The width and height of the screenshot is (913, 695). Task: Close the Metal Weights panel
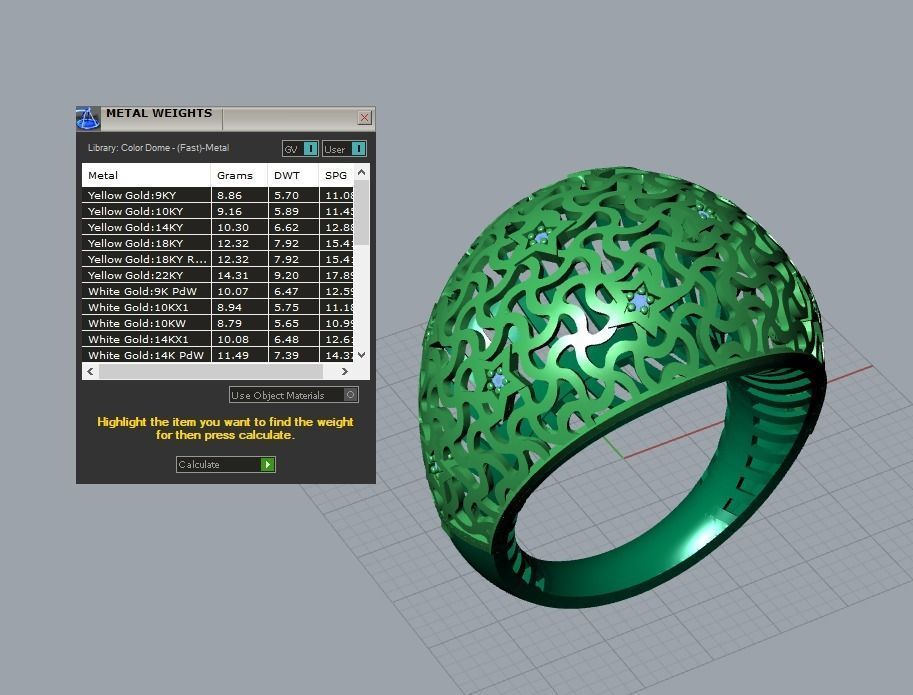click(x=365, y=118)
